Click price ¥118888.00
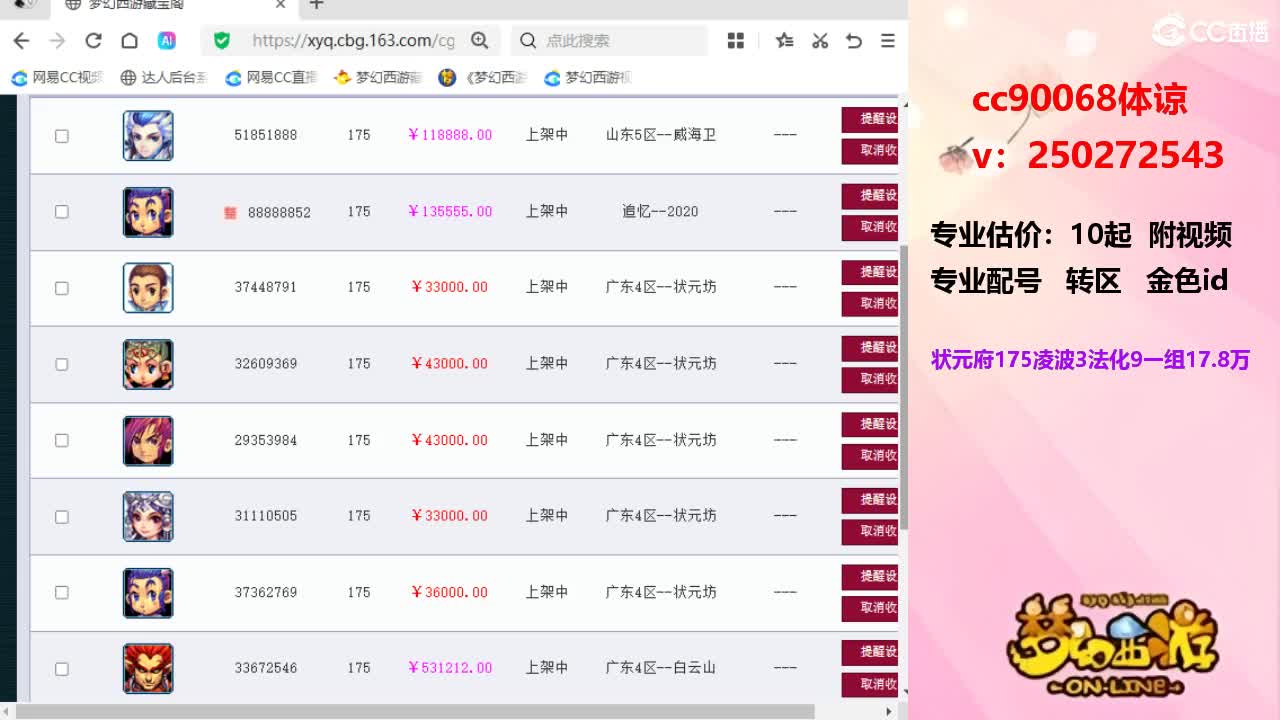 (x=450, y=135)
